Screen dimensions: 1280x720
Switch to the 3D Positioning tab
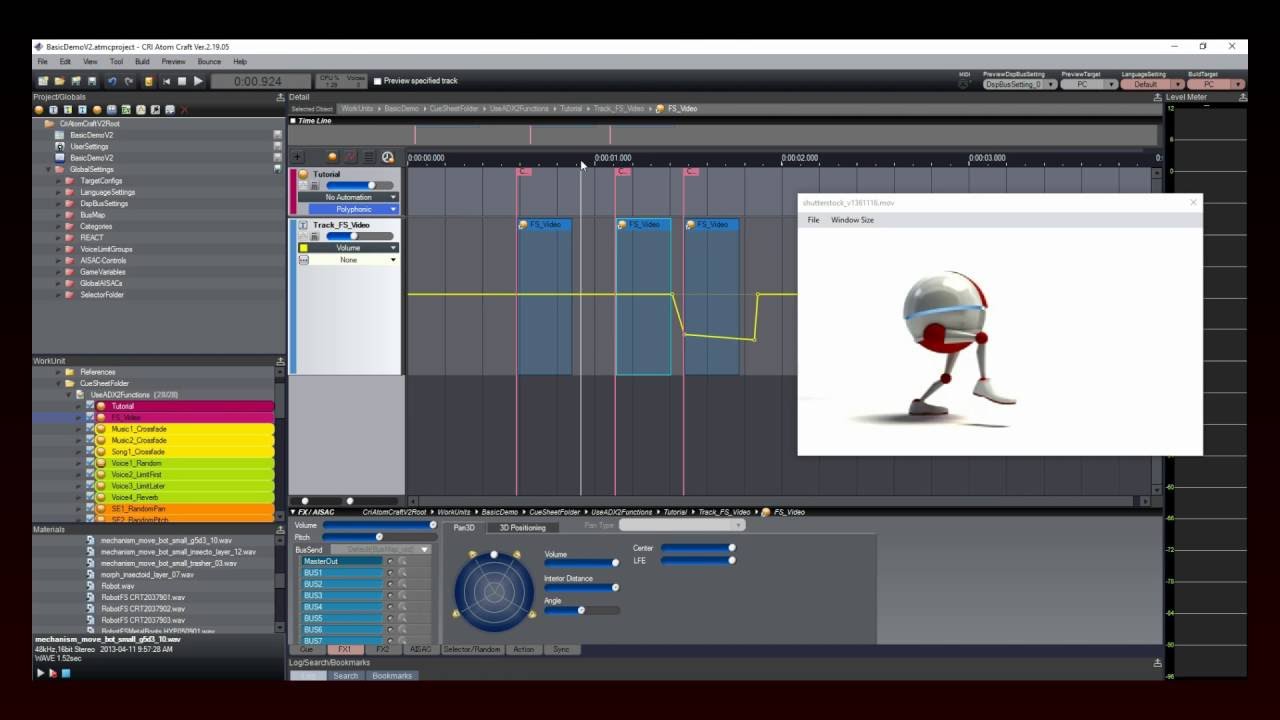(x=523, y=527)
